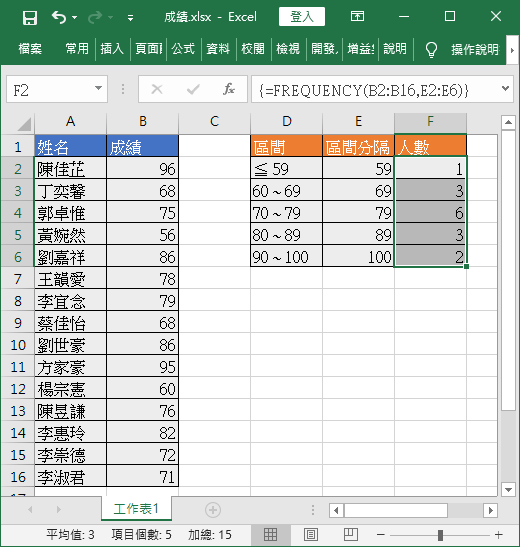Select the 姓名 header cell

coord(70,146)
